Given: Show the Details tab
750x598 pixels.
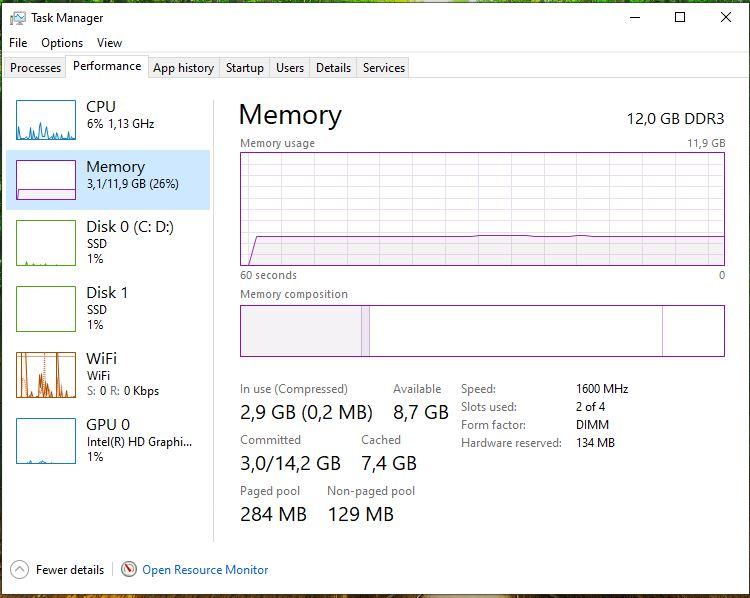Looking at the screenshot, I should point(333,68).
